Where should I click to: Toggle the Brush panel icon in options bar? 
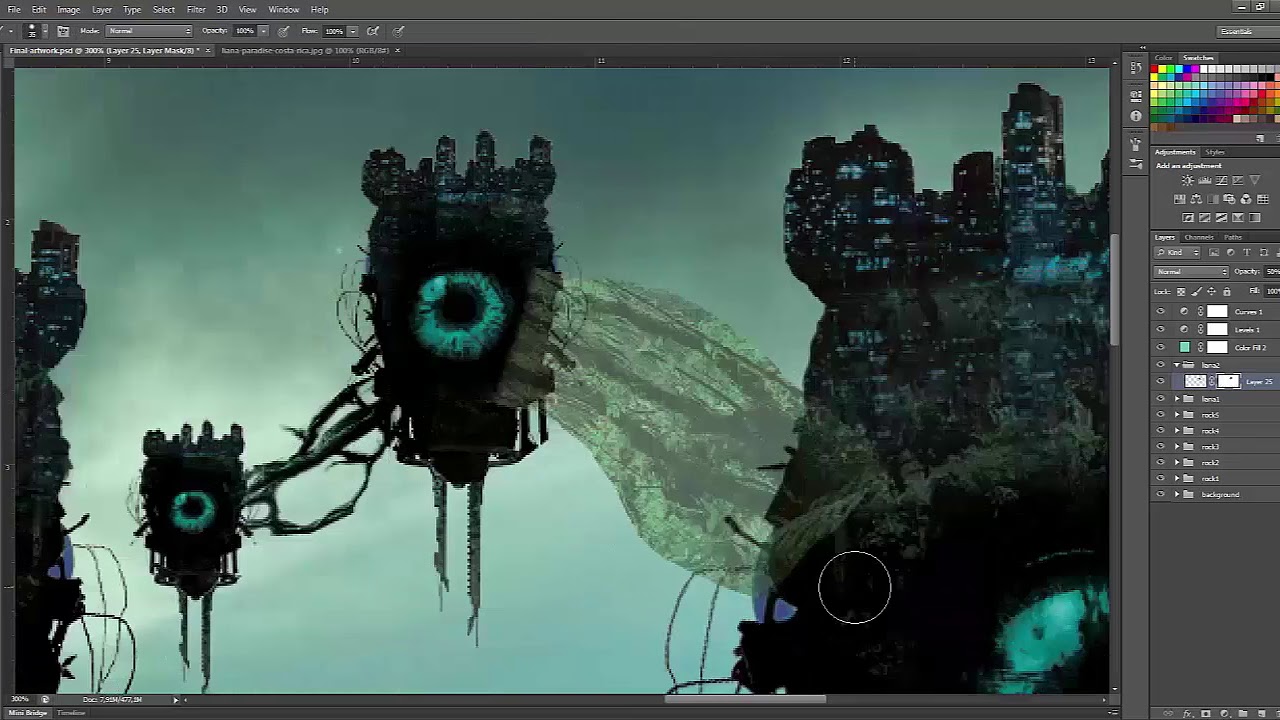point(63,31)
